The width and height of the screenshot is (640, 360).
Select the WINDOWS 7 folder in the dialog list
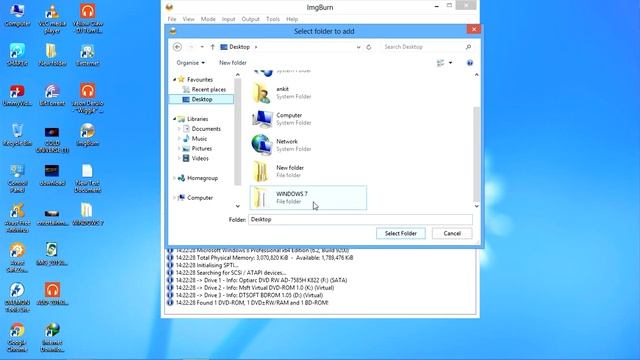tap(308, 198)
